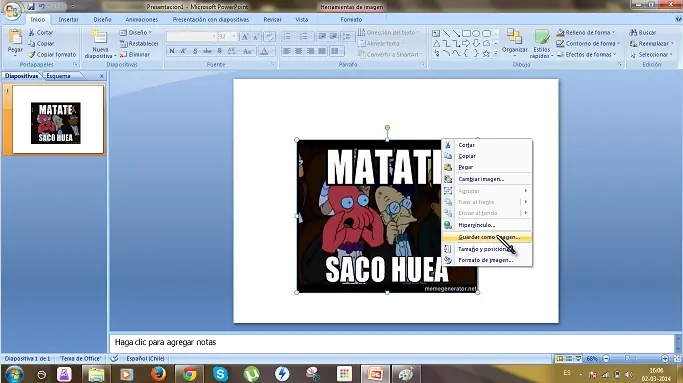Open the Animaciones ribbon tab

click(142, 20)
